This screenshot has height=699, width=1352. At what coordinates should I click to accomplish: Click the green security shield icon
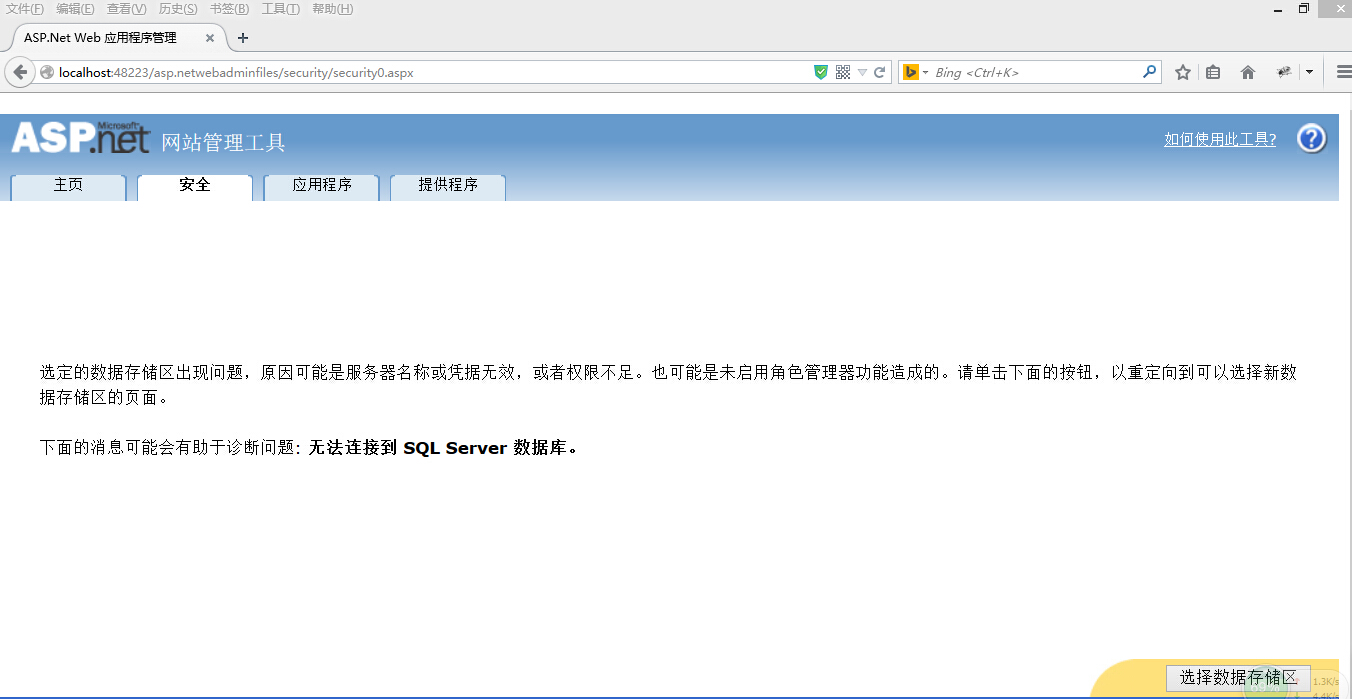click(821, 72)
